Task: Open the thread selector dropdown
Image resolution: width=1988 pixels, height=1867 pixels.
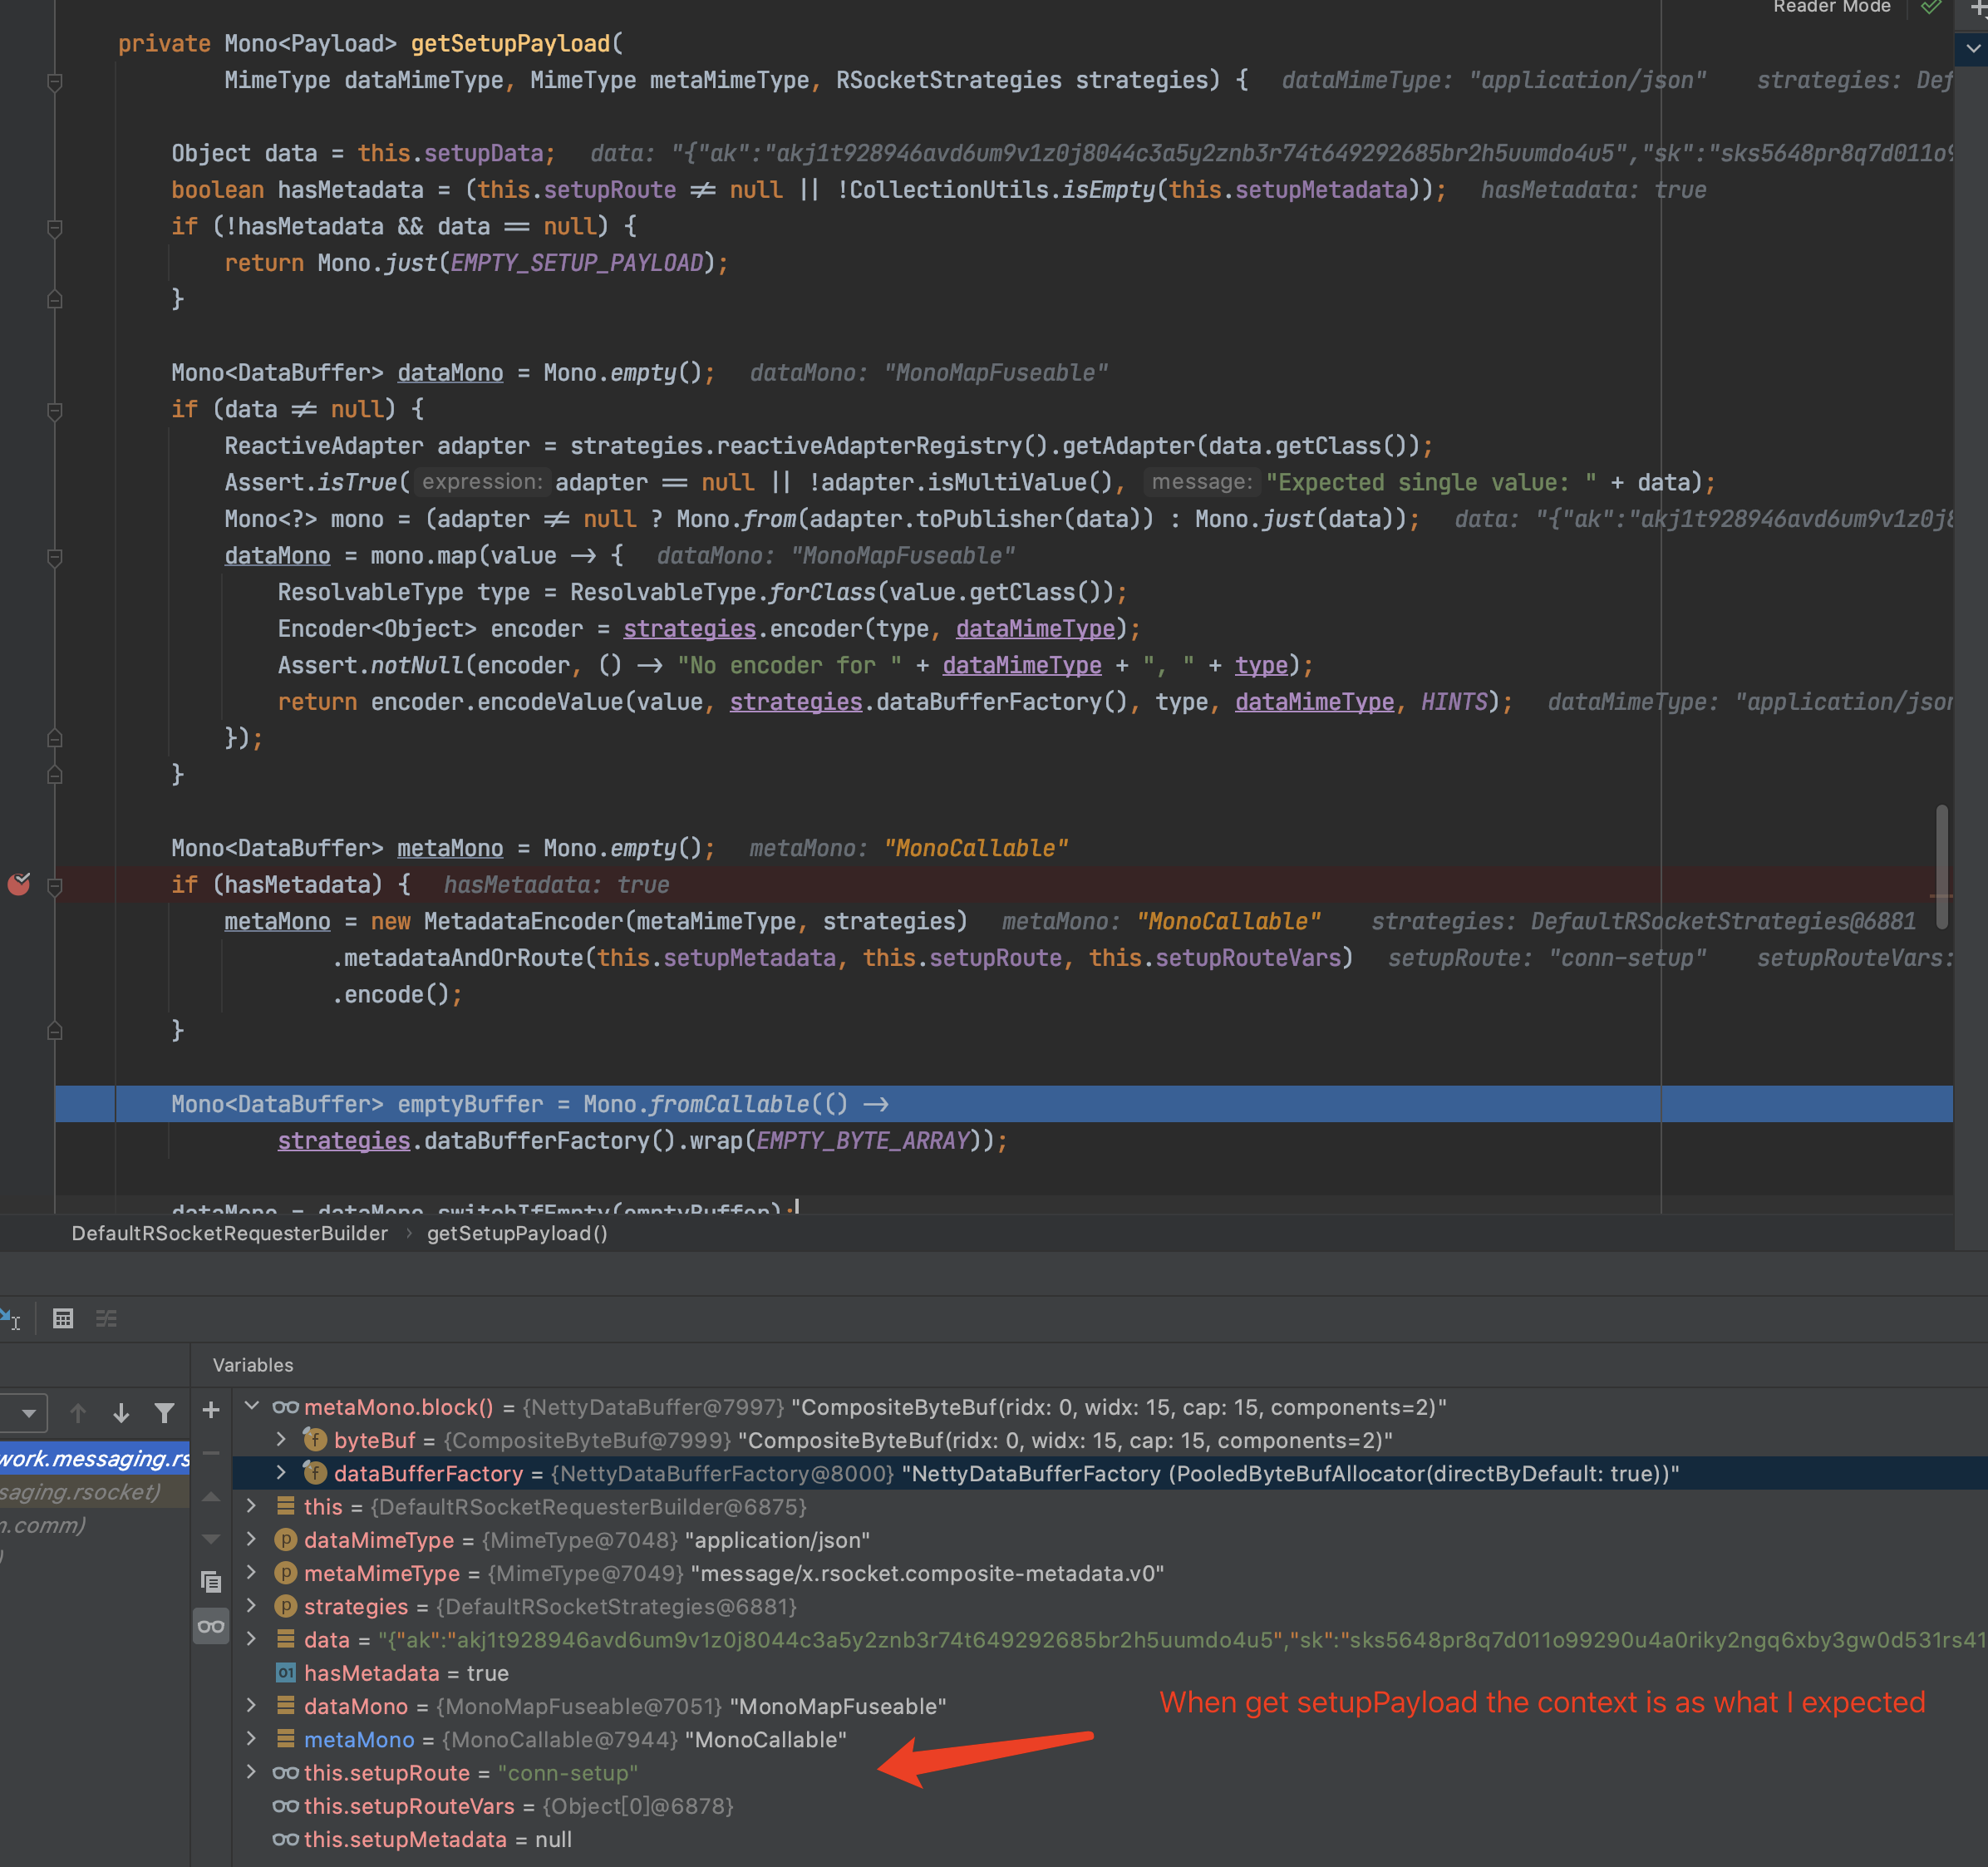Action: click(24, 1413)
